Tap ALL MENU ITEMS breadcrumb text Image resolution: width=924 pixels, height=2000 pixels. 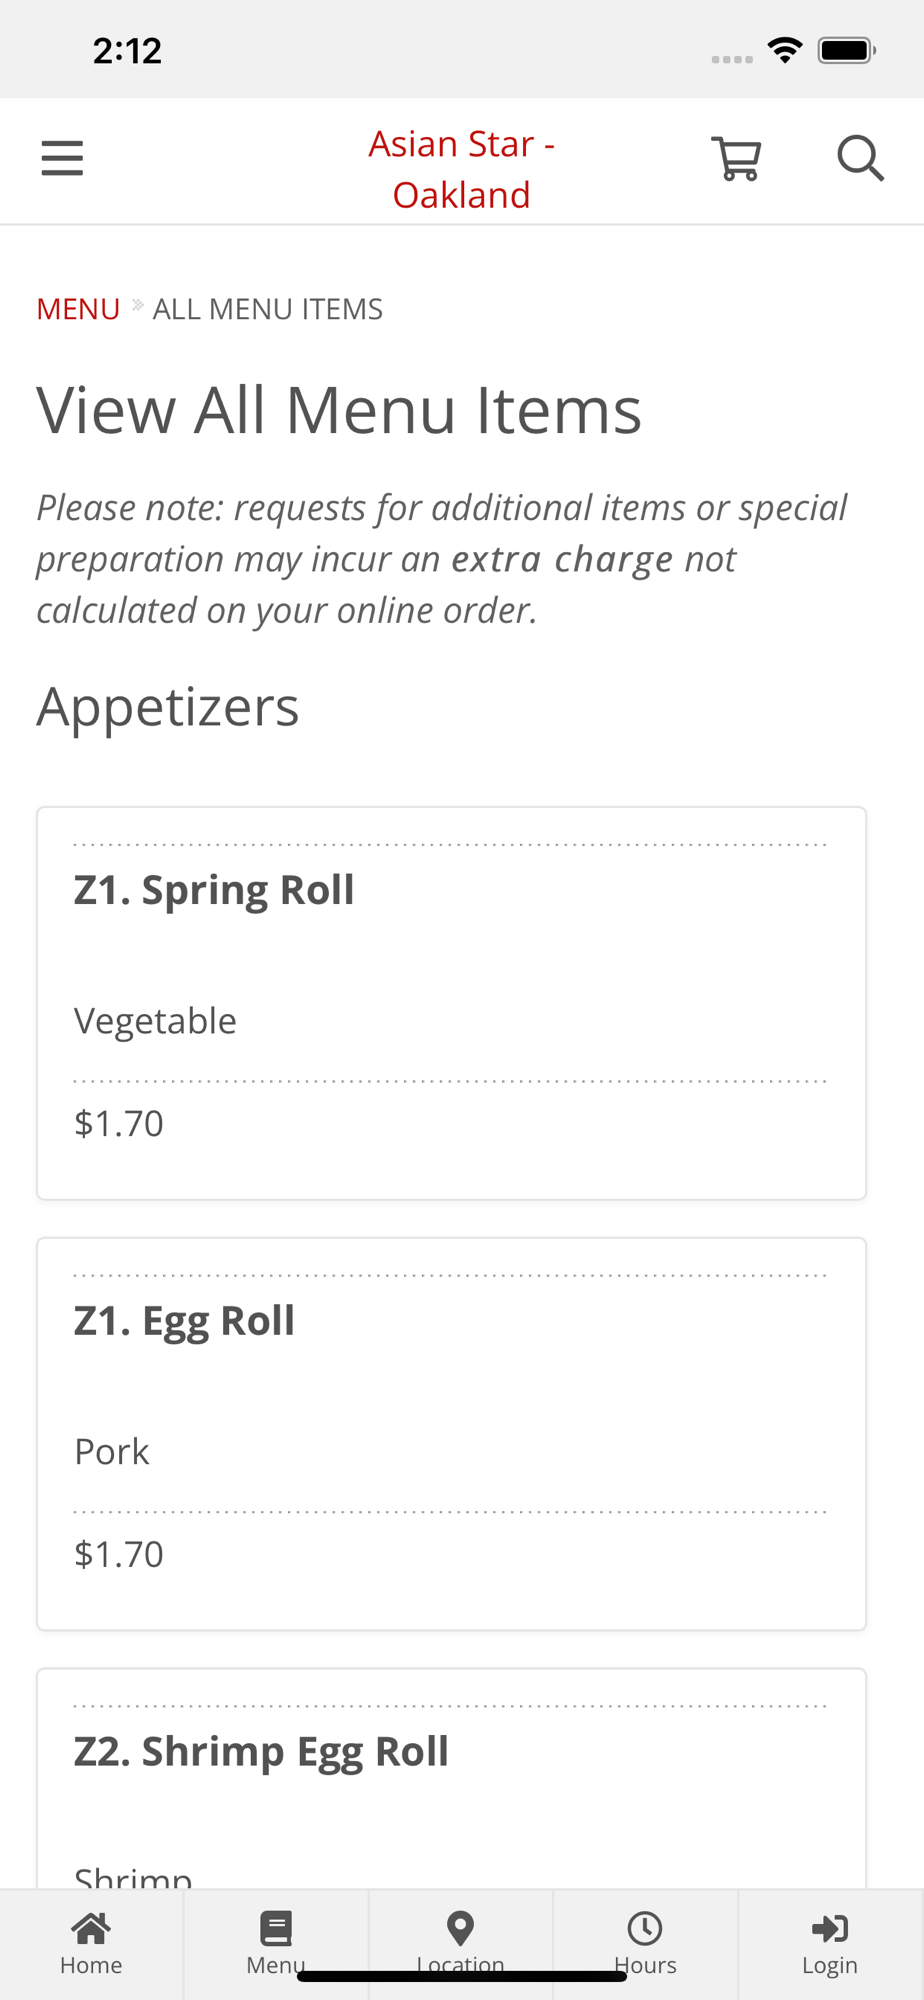click(x=267, y=309)
